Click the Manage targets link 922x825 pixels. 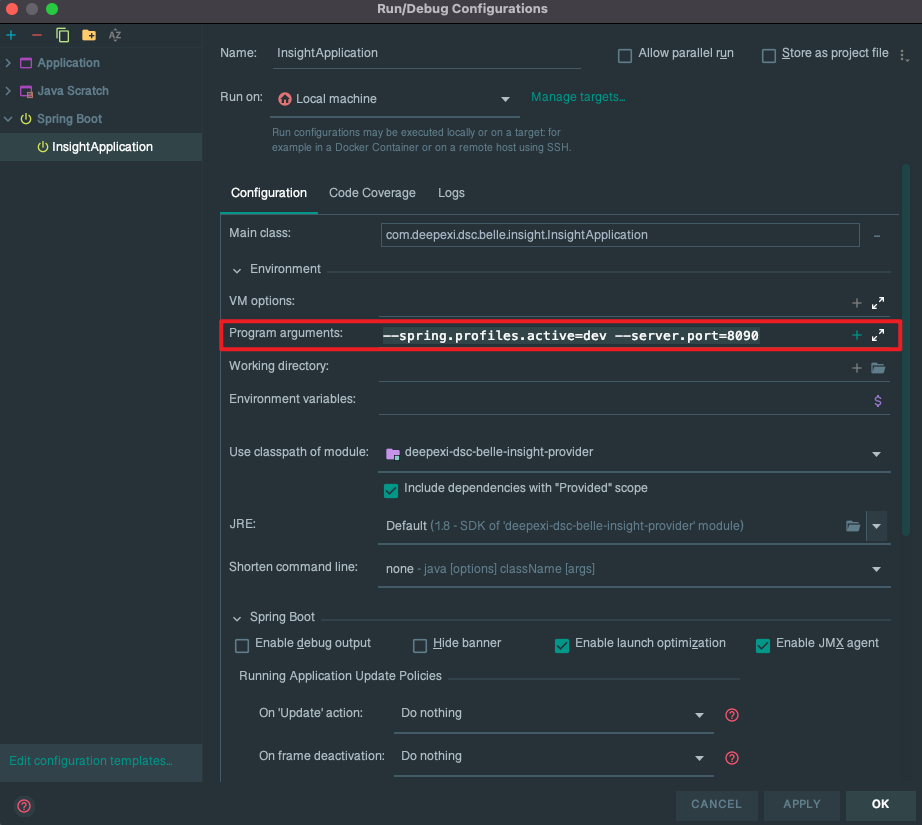pos(578,97)
